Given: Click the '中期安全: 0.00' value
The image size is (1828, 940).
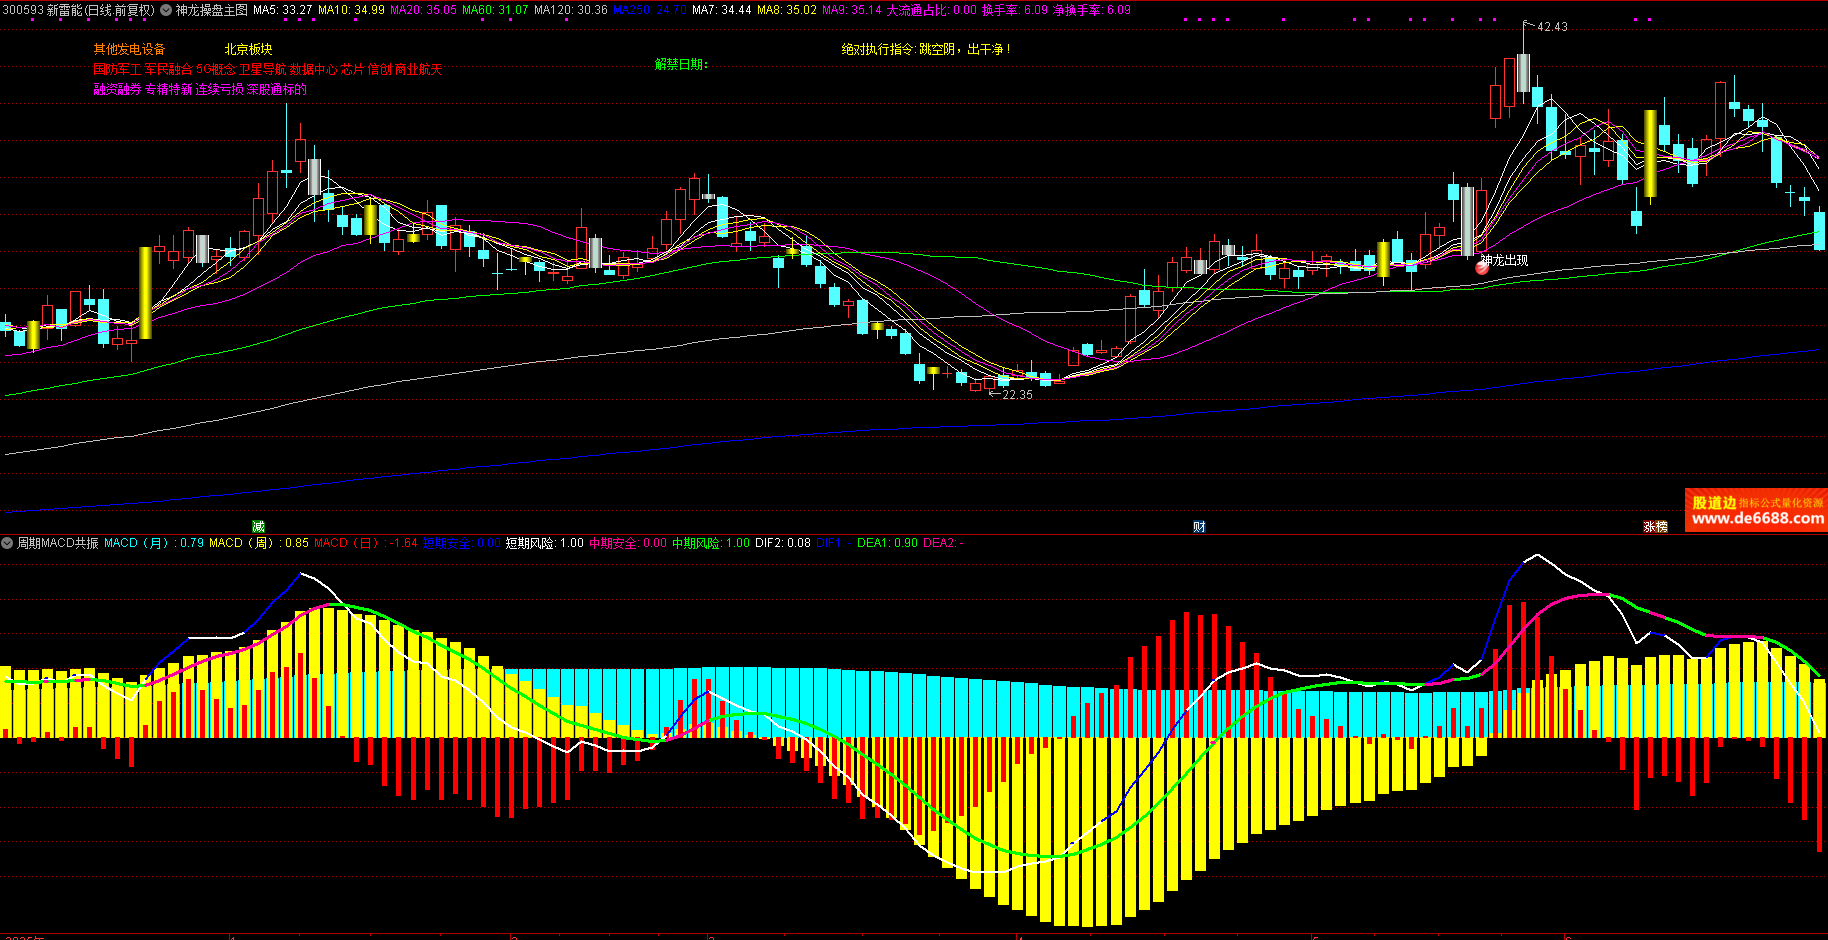Looking at the screenshot, I should pyautogui.click(x=627, y=543).
